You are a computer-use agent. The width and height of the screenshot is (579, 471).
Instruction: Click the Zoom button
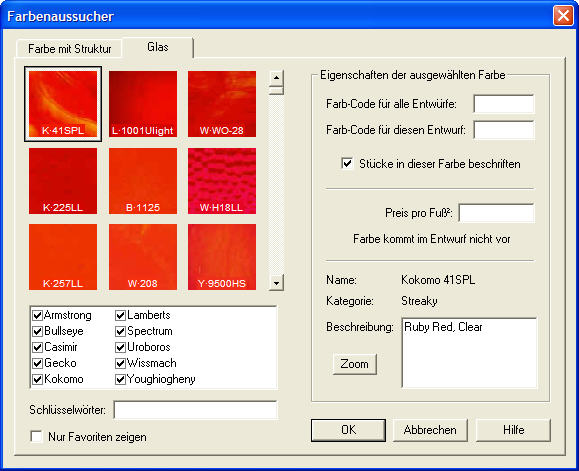[x=354, y=364]
